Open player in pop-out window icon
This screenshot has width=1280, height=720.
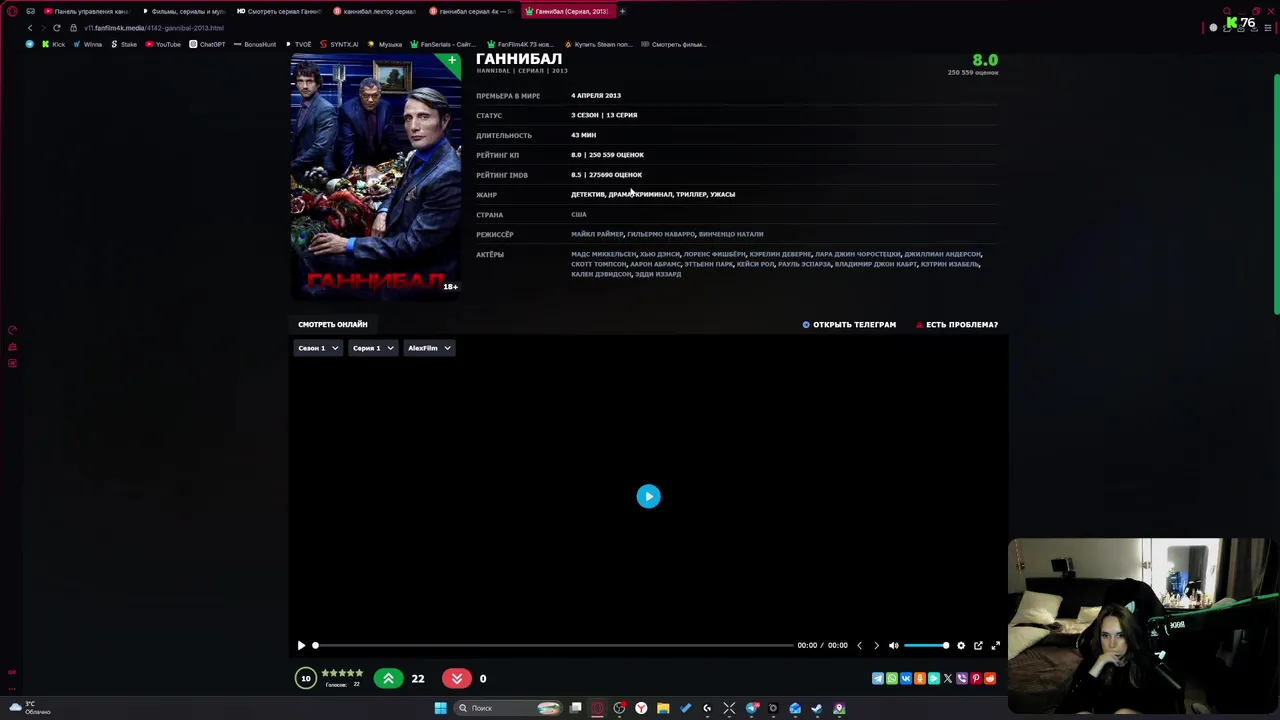(x=978, y=645)
